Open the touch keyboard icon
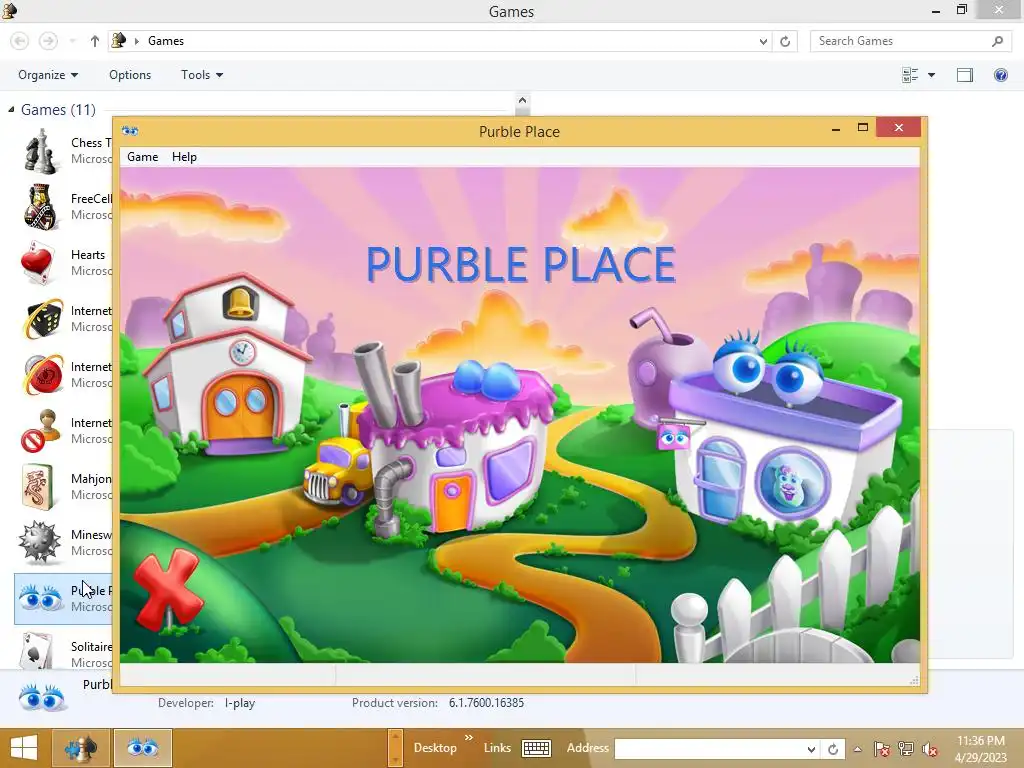Viewport: 1024px width, 768px height. tap(536, 748)
